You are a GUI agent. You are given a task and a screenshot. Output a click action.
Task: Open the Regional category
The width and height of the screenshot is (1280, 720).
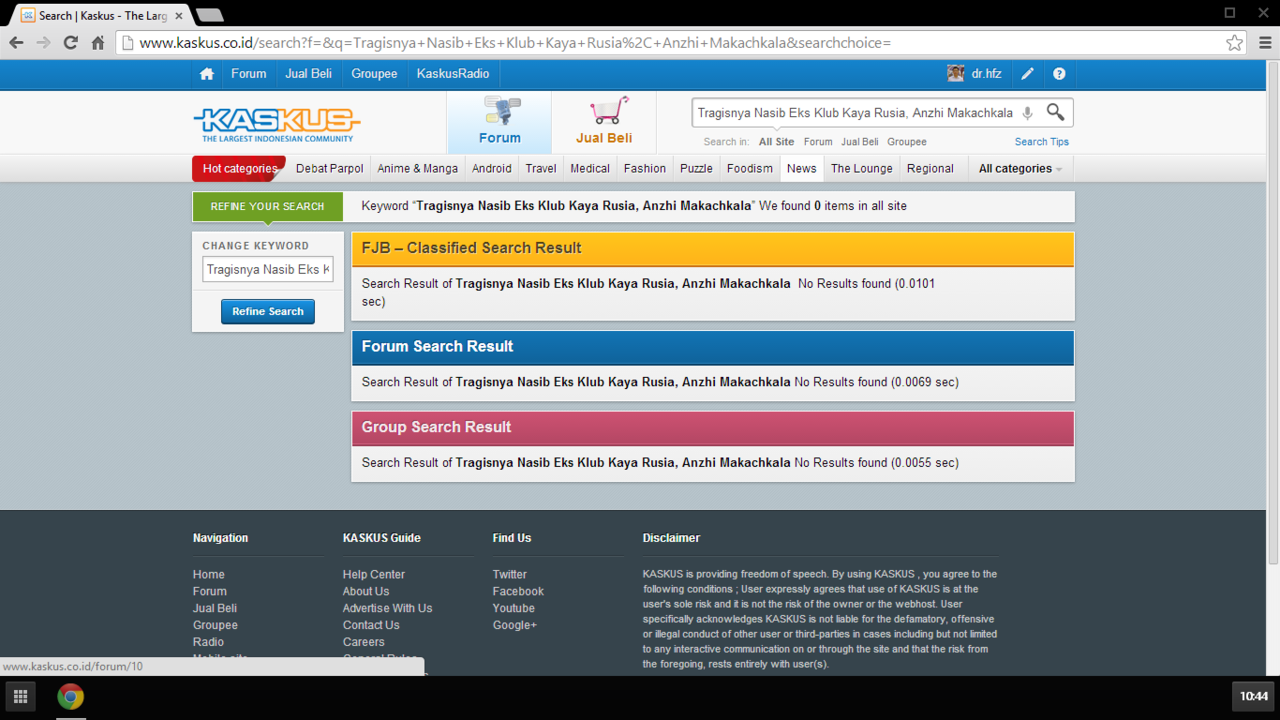[930, 169]
